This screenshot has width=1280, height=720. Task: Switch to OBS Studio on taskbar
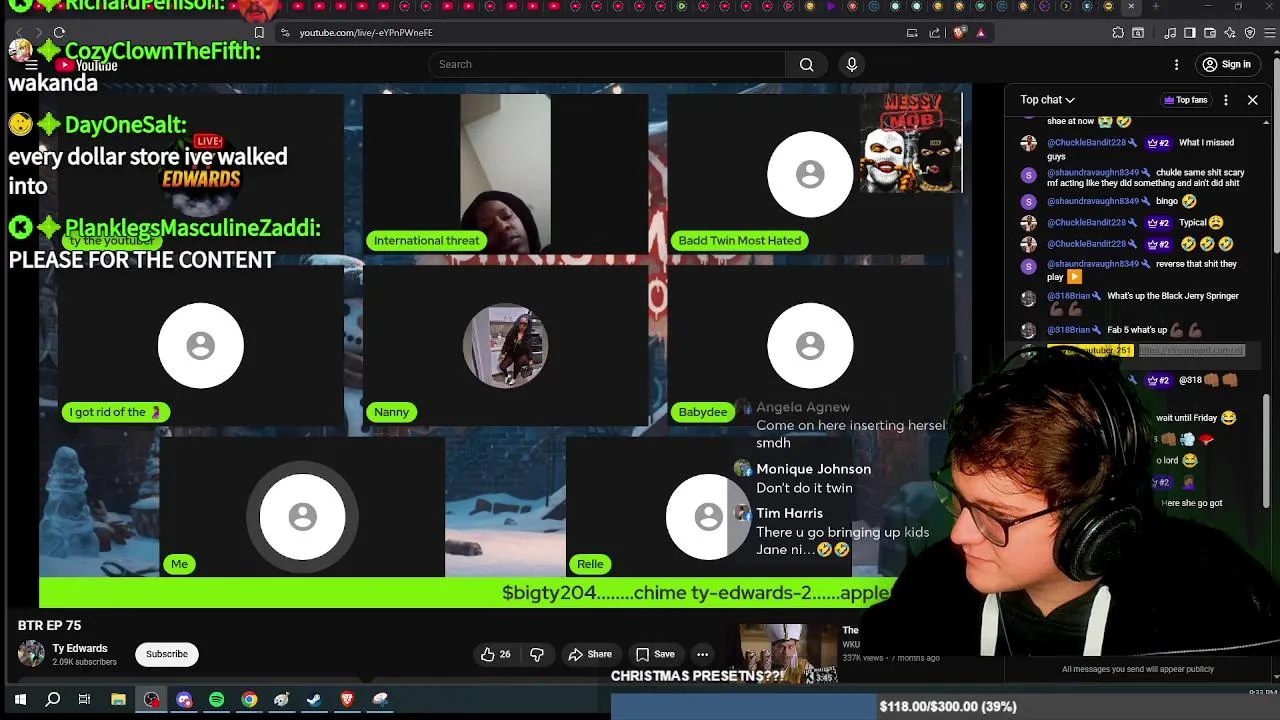coord(151,700)
